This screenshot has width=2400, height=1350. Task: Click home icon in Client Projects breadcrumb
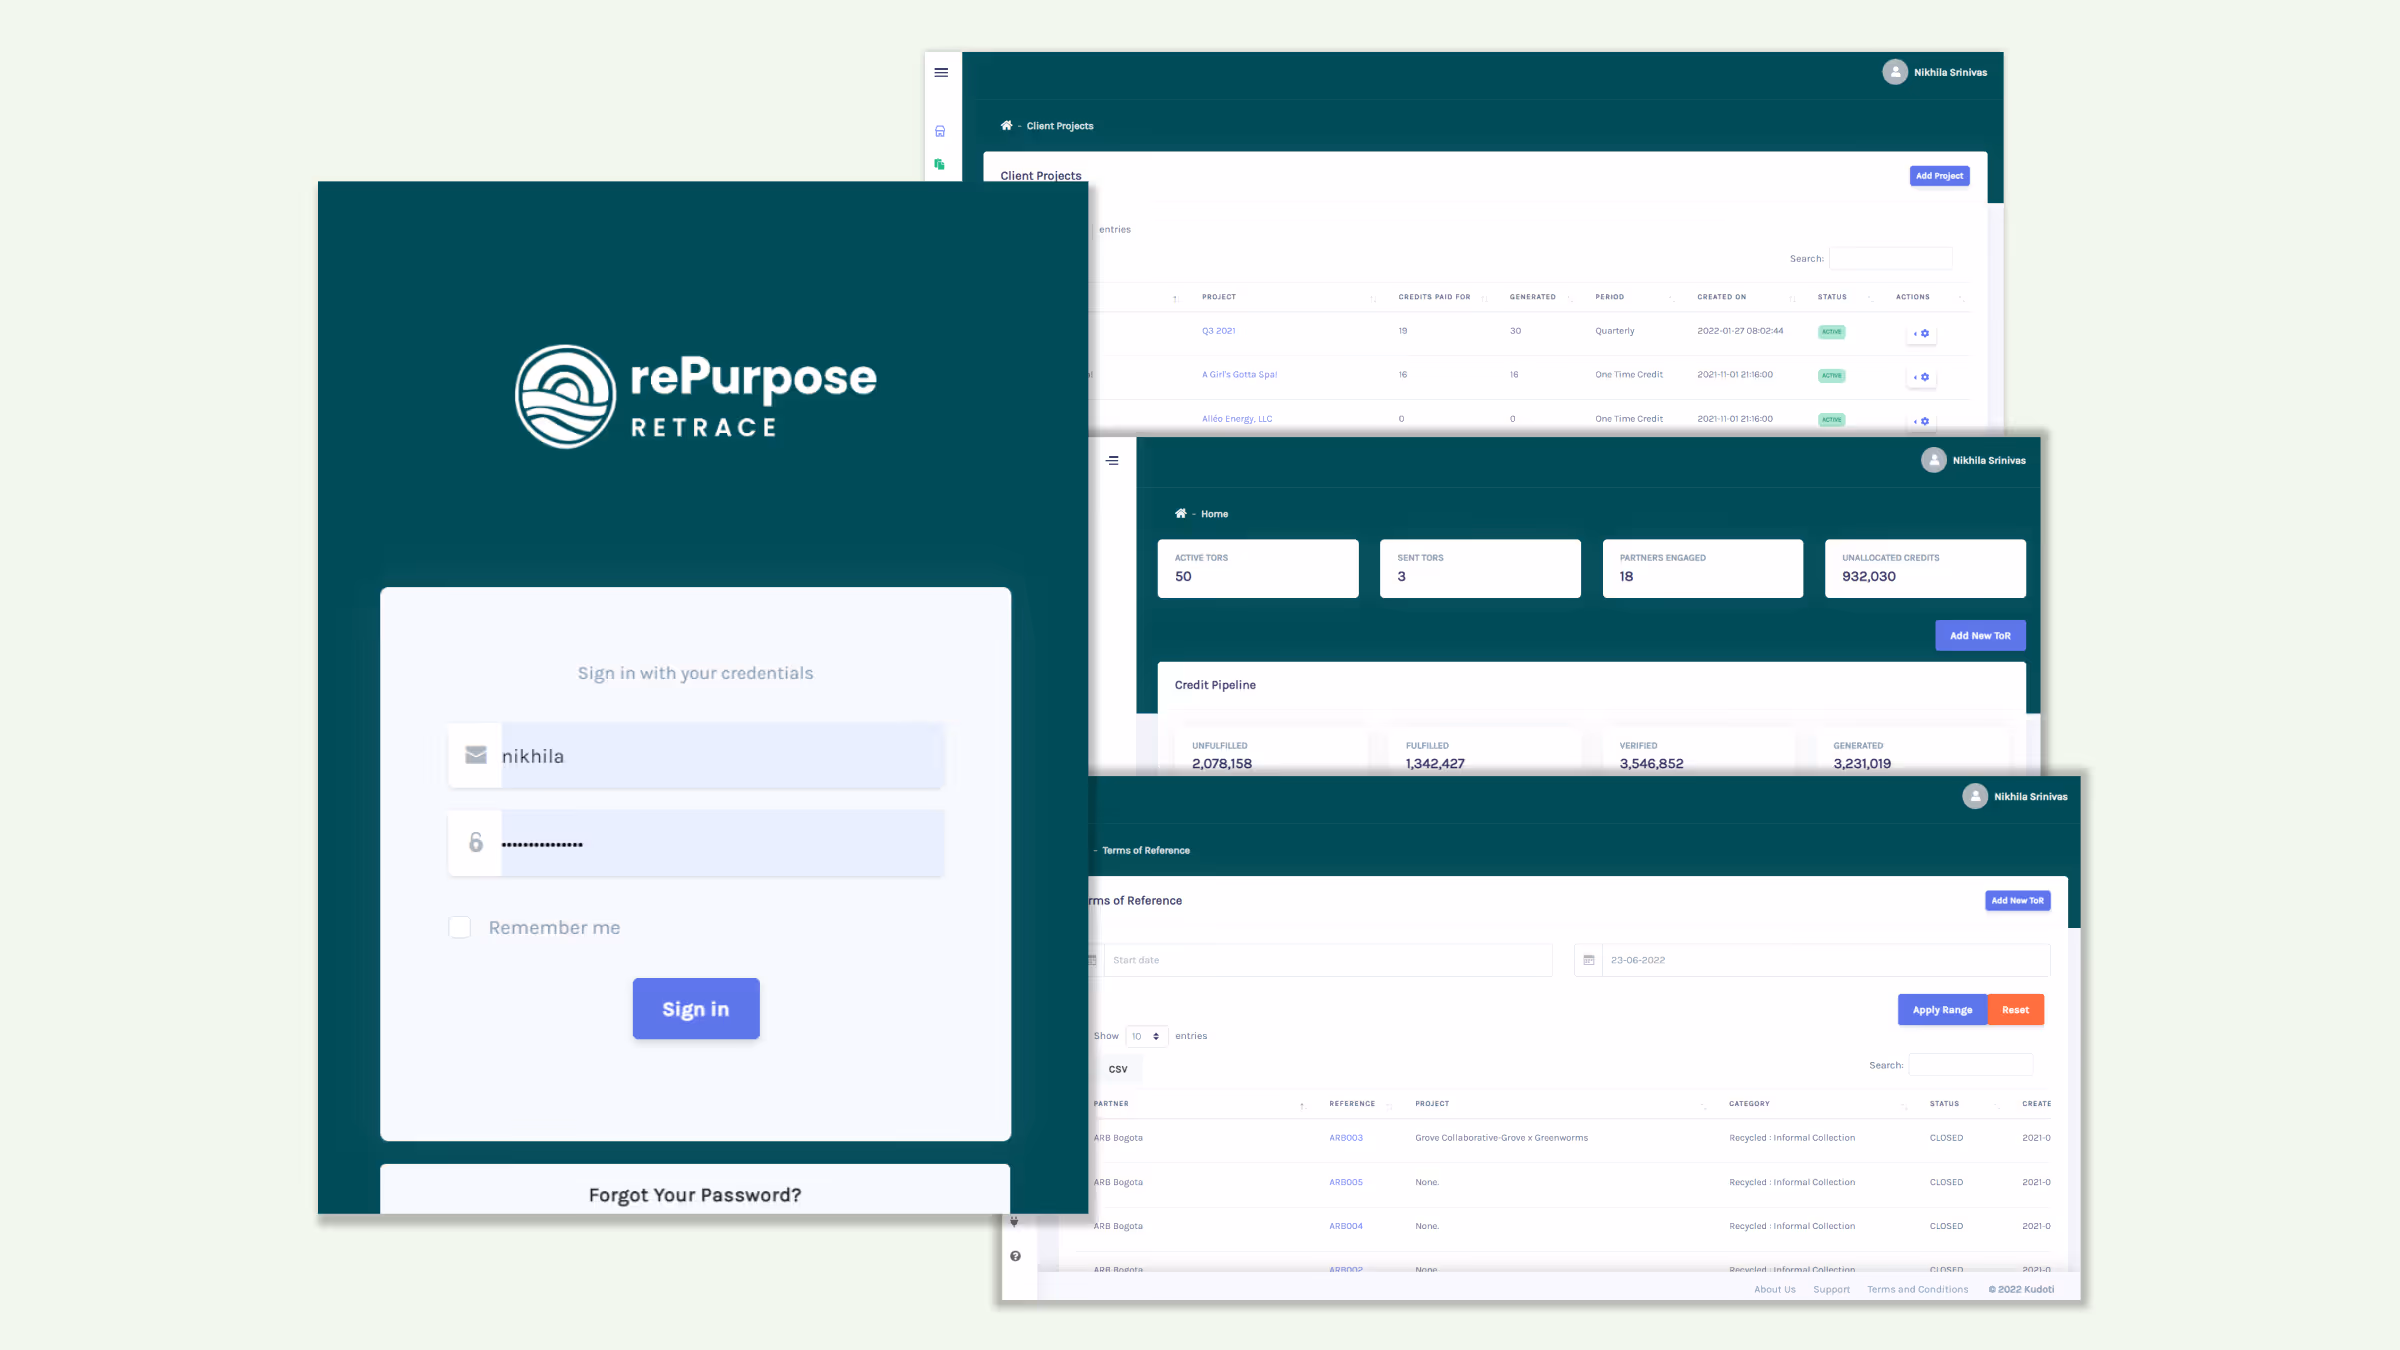[x=1006, y=126]
